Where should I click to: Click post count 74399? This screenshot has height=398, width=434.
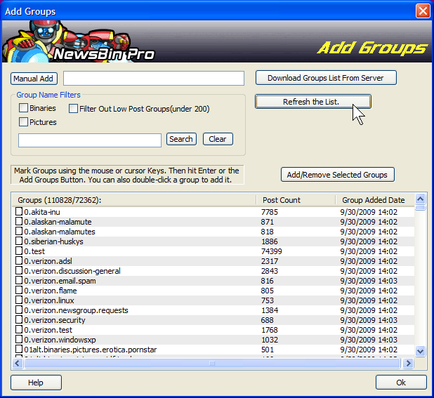[271, 251]
